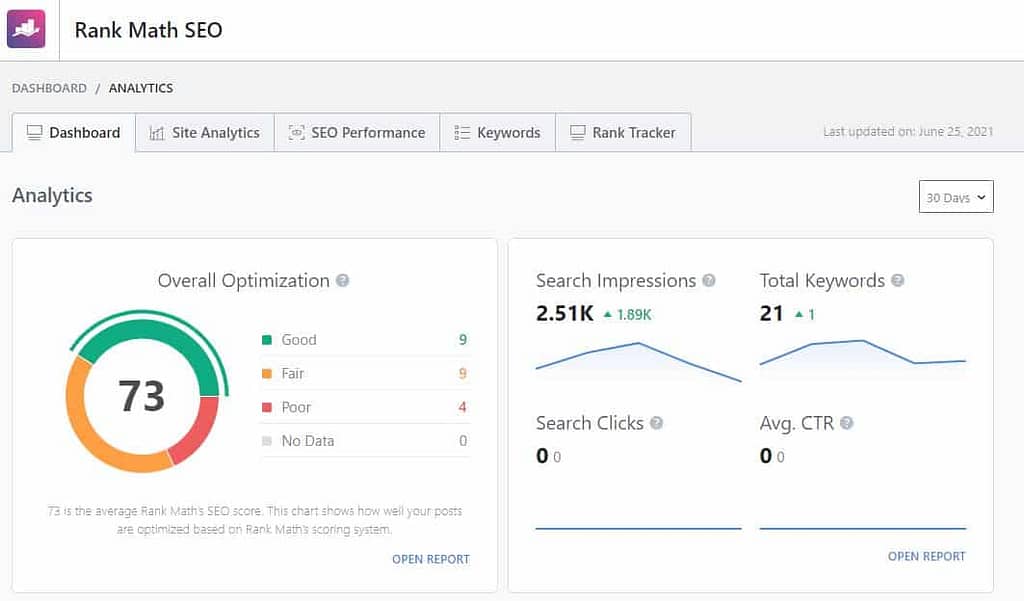The width and height of the screenshot is (1024, 601).
Task: Open the help icon beside Overall Optimization
Action: point(342,281)
